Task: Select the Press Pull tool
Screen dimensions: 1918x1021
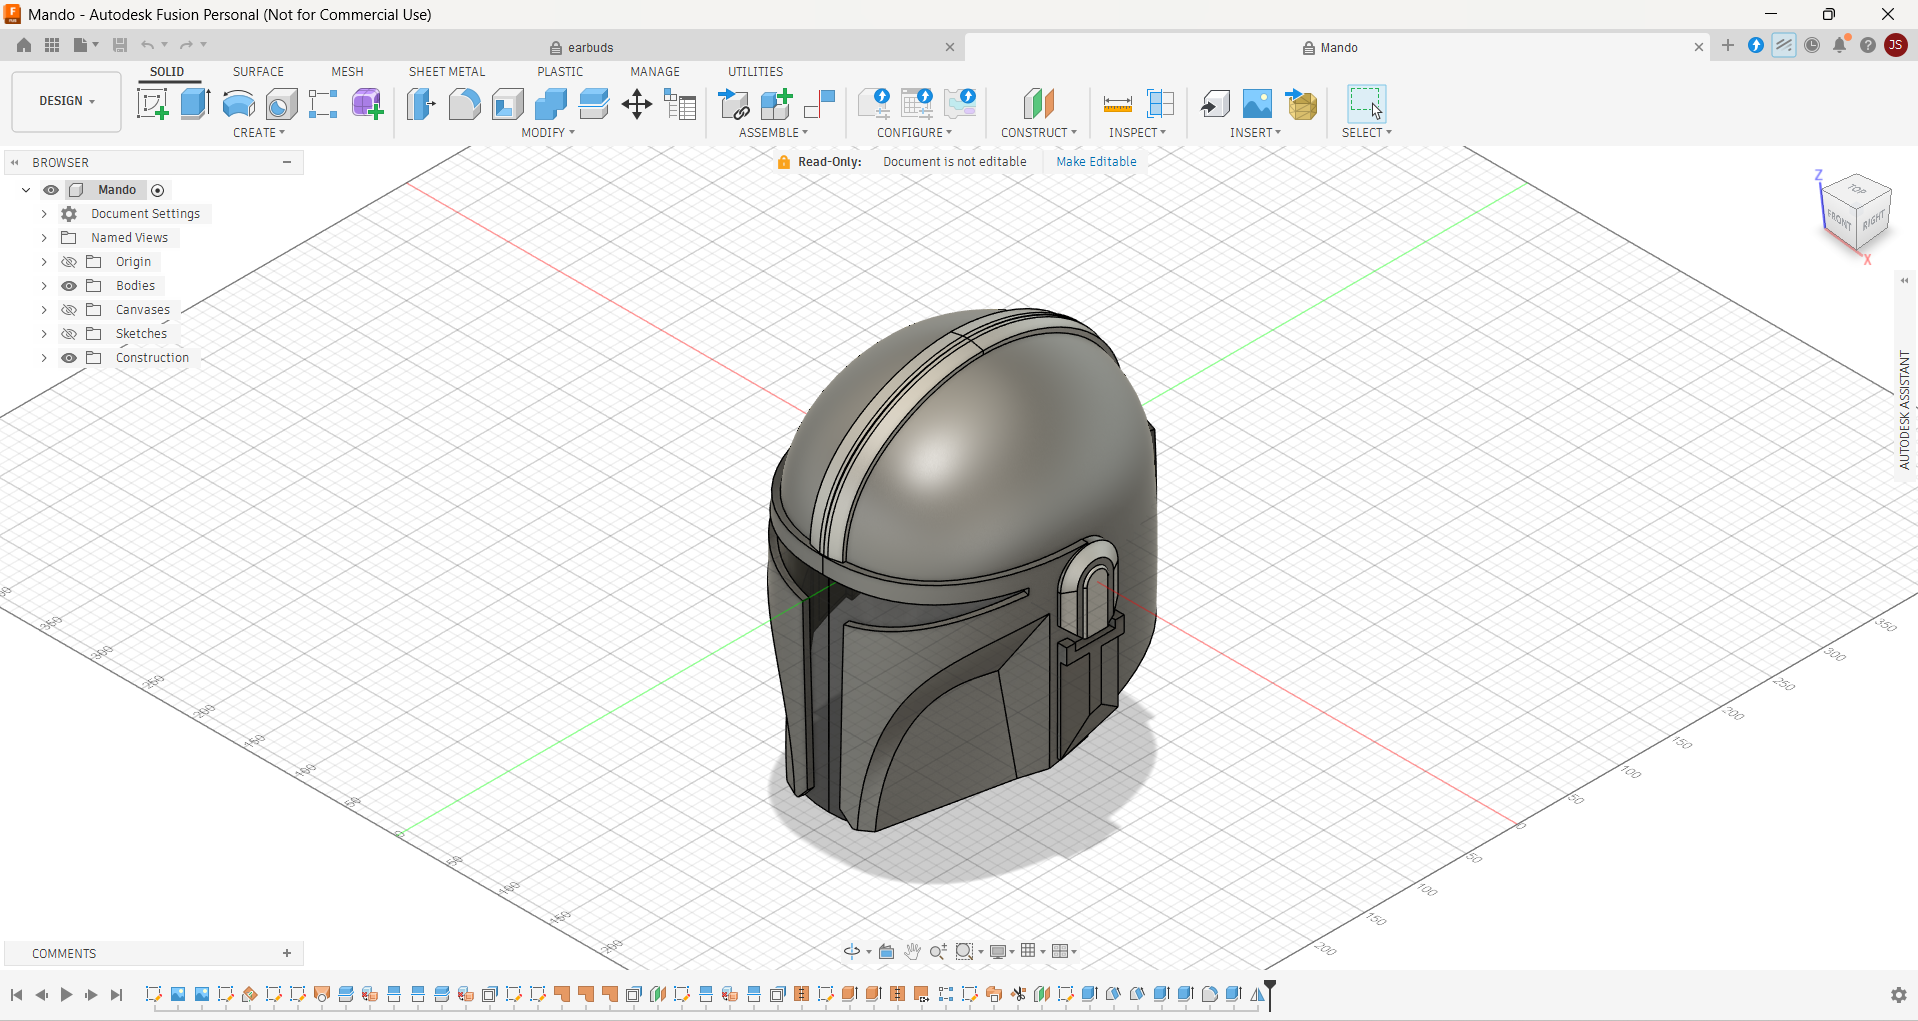Action: 421,104
